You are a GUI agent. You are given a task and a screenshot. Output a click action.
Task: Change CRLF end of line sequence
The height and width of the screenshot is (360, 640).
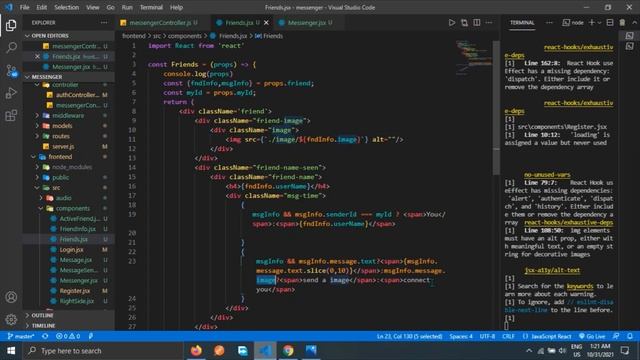pyautogui.click(x=508, y=336)
